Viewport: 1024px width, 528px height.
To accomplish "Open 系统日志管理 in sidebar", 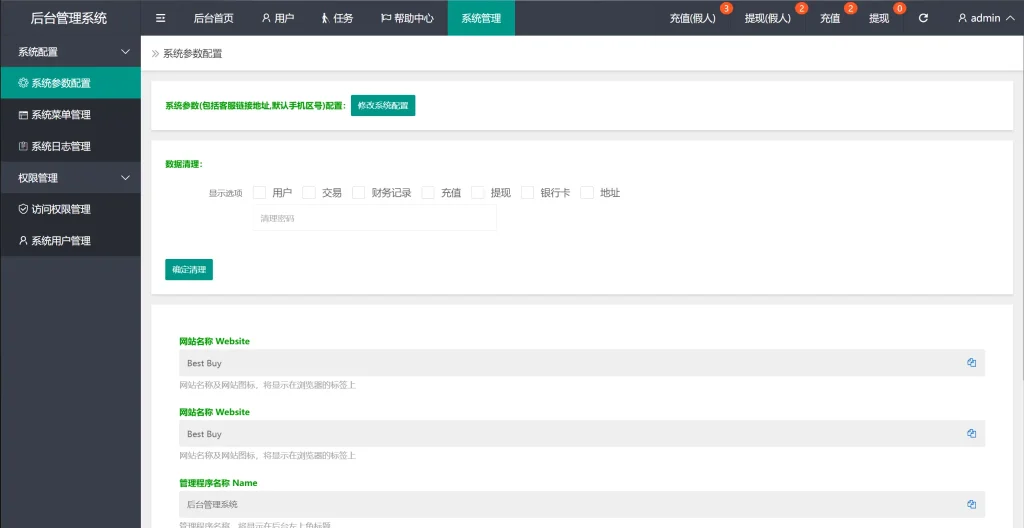I will point(60,146).
